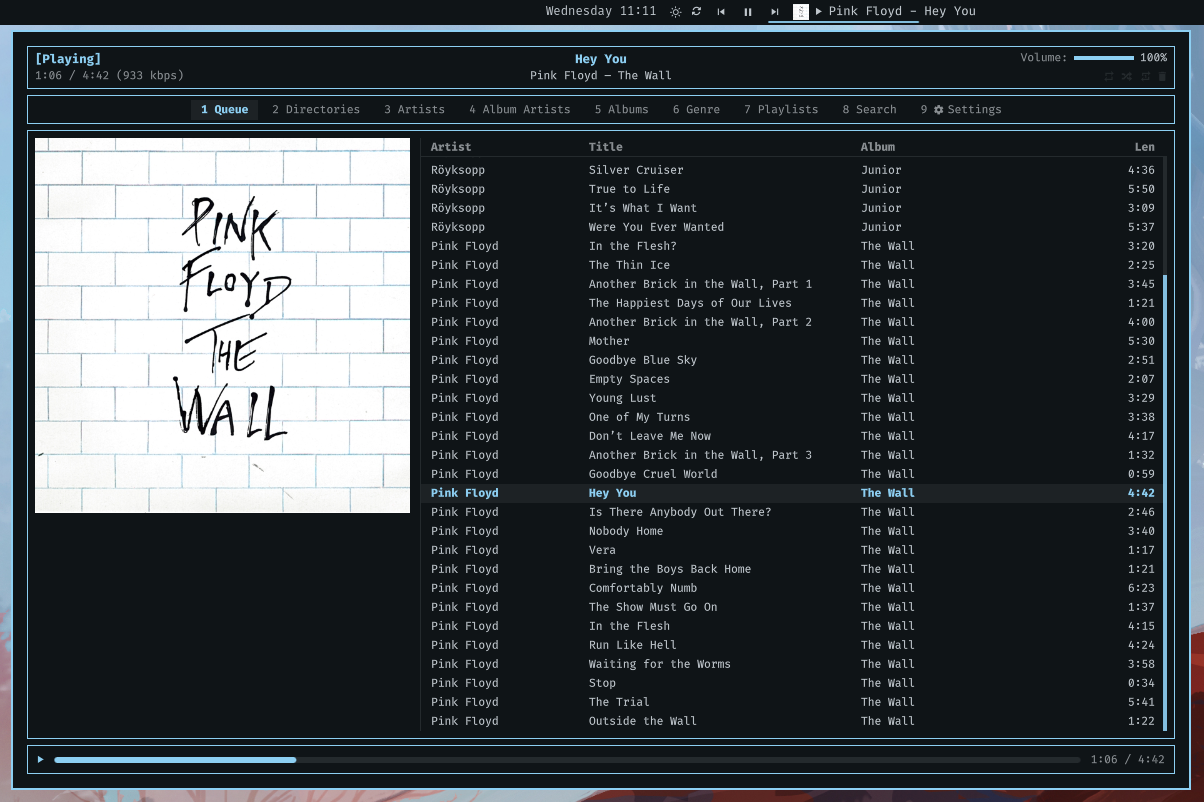Click play icon beside progress bar
Image resolution: width=1204 pixels, height=802 pixels.
(x=41, y=759)
